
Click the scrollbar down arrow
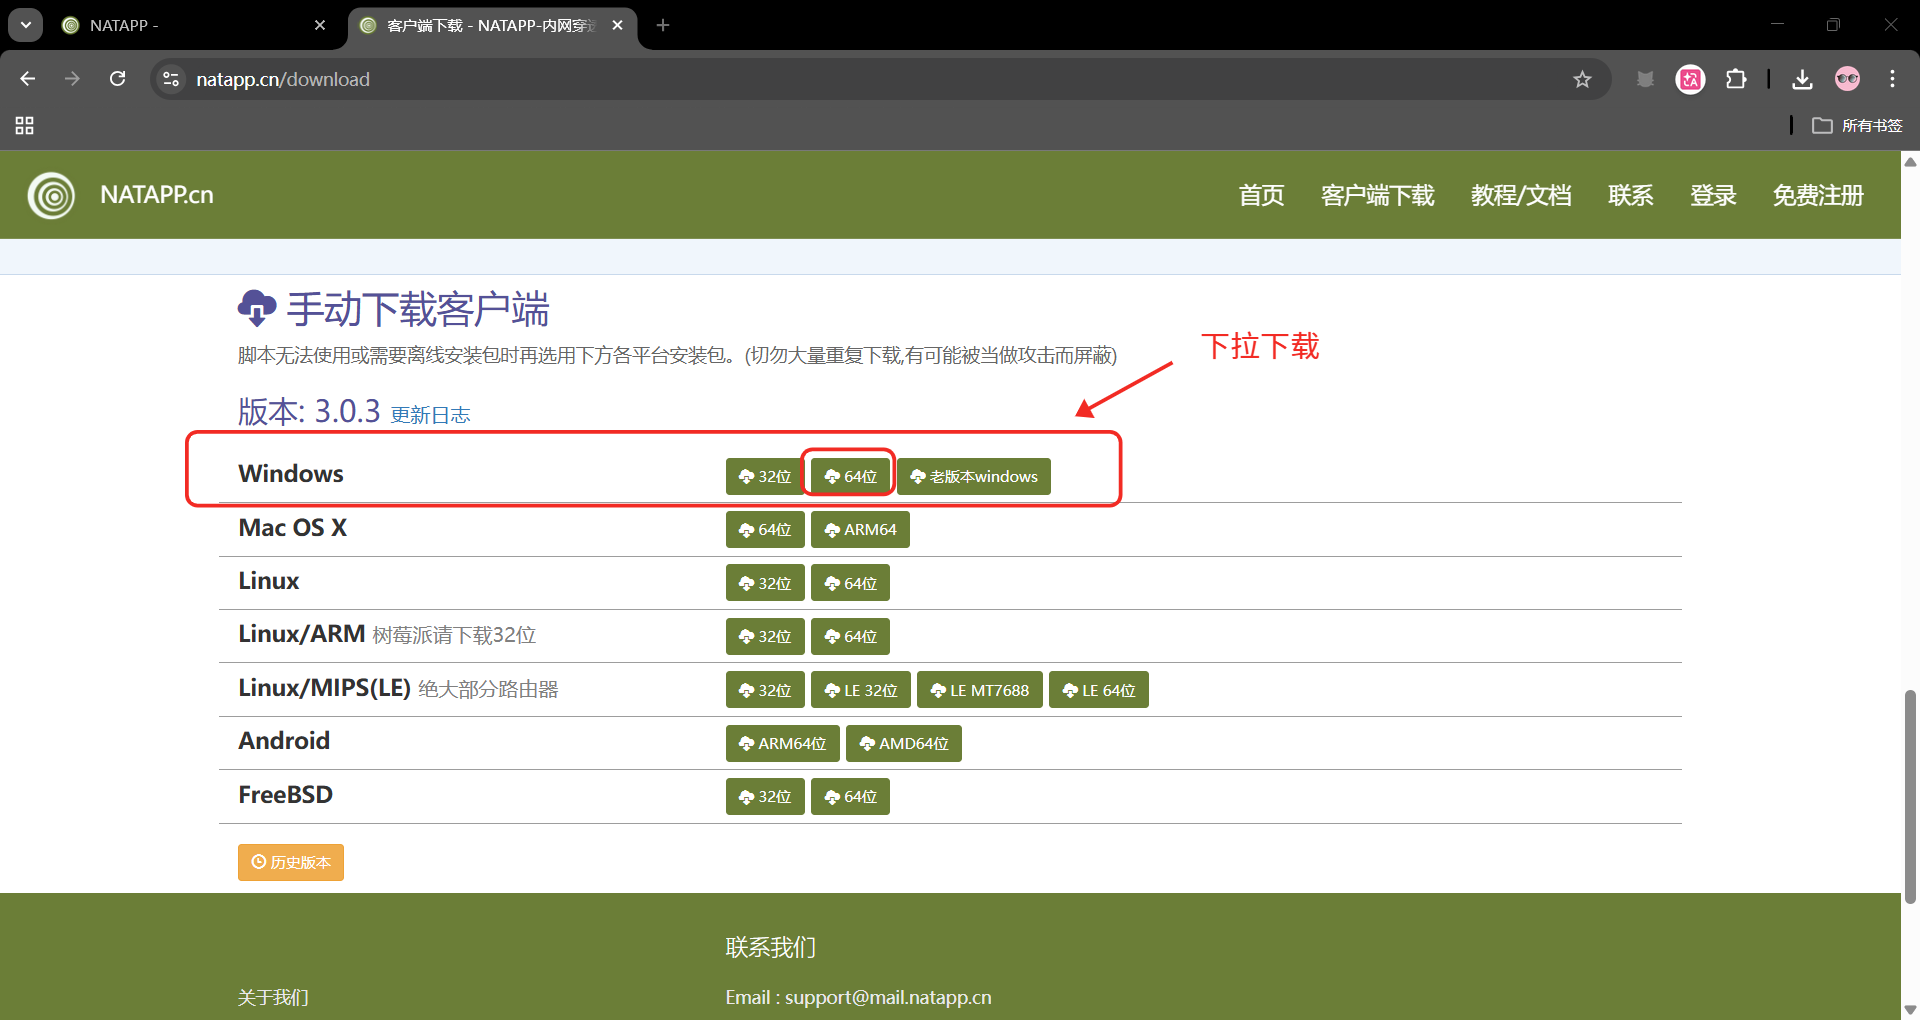click(1910, 1010)
